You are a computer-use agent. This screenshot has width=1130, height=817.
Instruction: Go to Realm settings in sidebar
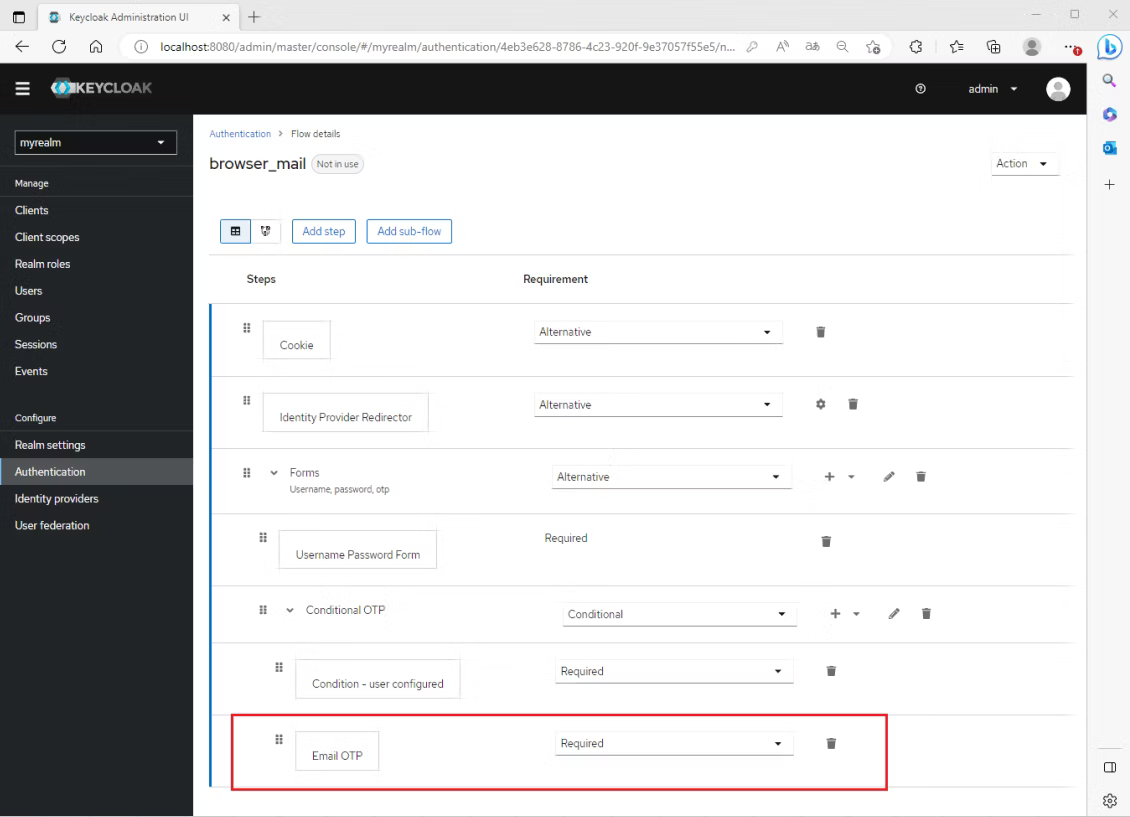(x=50, y=445)
